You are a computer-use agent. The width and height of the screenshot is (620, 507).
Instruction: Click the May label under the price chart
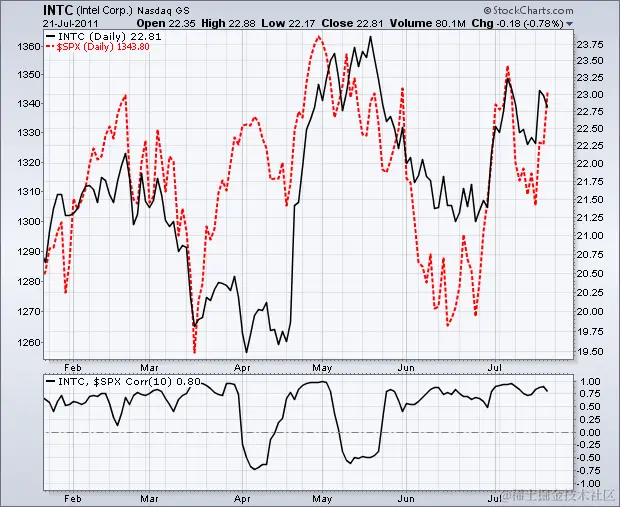(x=322, y=368)
